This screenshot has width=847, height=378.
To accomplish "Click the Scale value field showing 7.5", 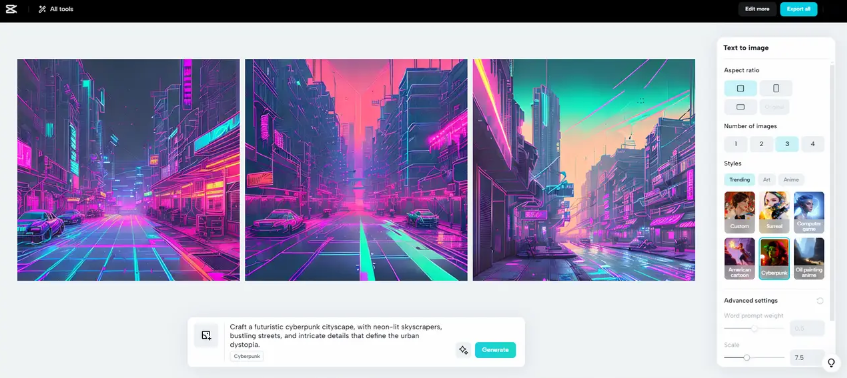I will (x=807, y=357).
